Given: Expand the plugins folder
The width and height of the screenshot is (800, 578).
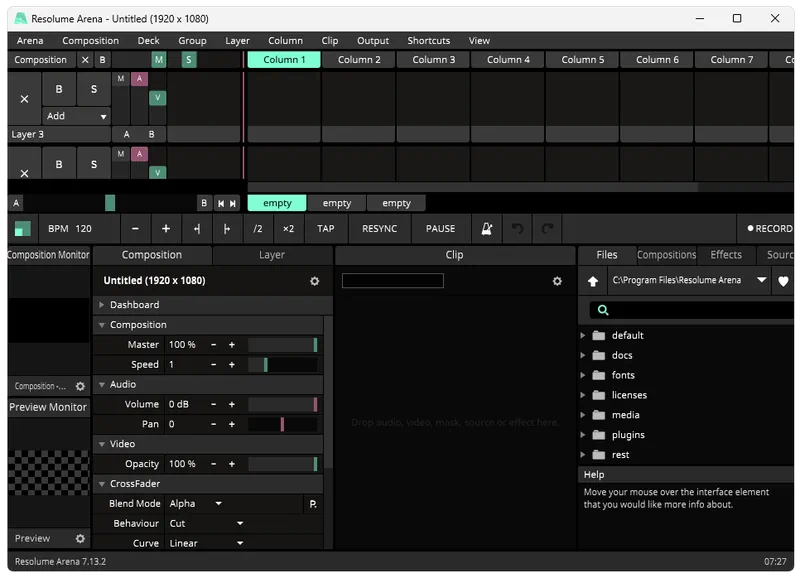Looking at the screenshot, I should [x=583, y=435].
